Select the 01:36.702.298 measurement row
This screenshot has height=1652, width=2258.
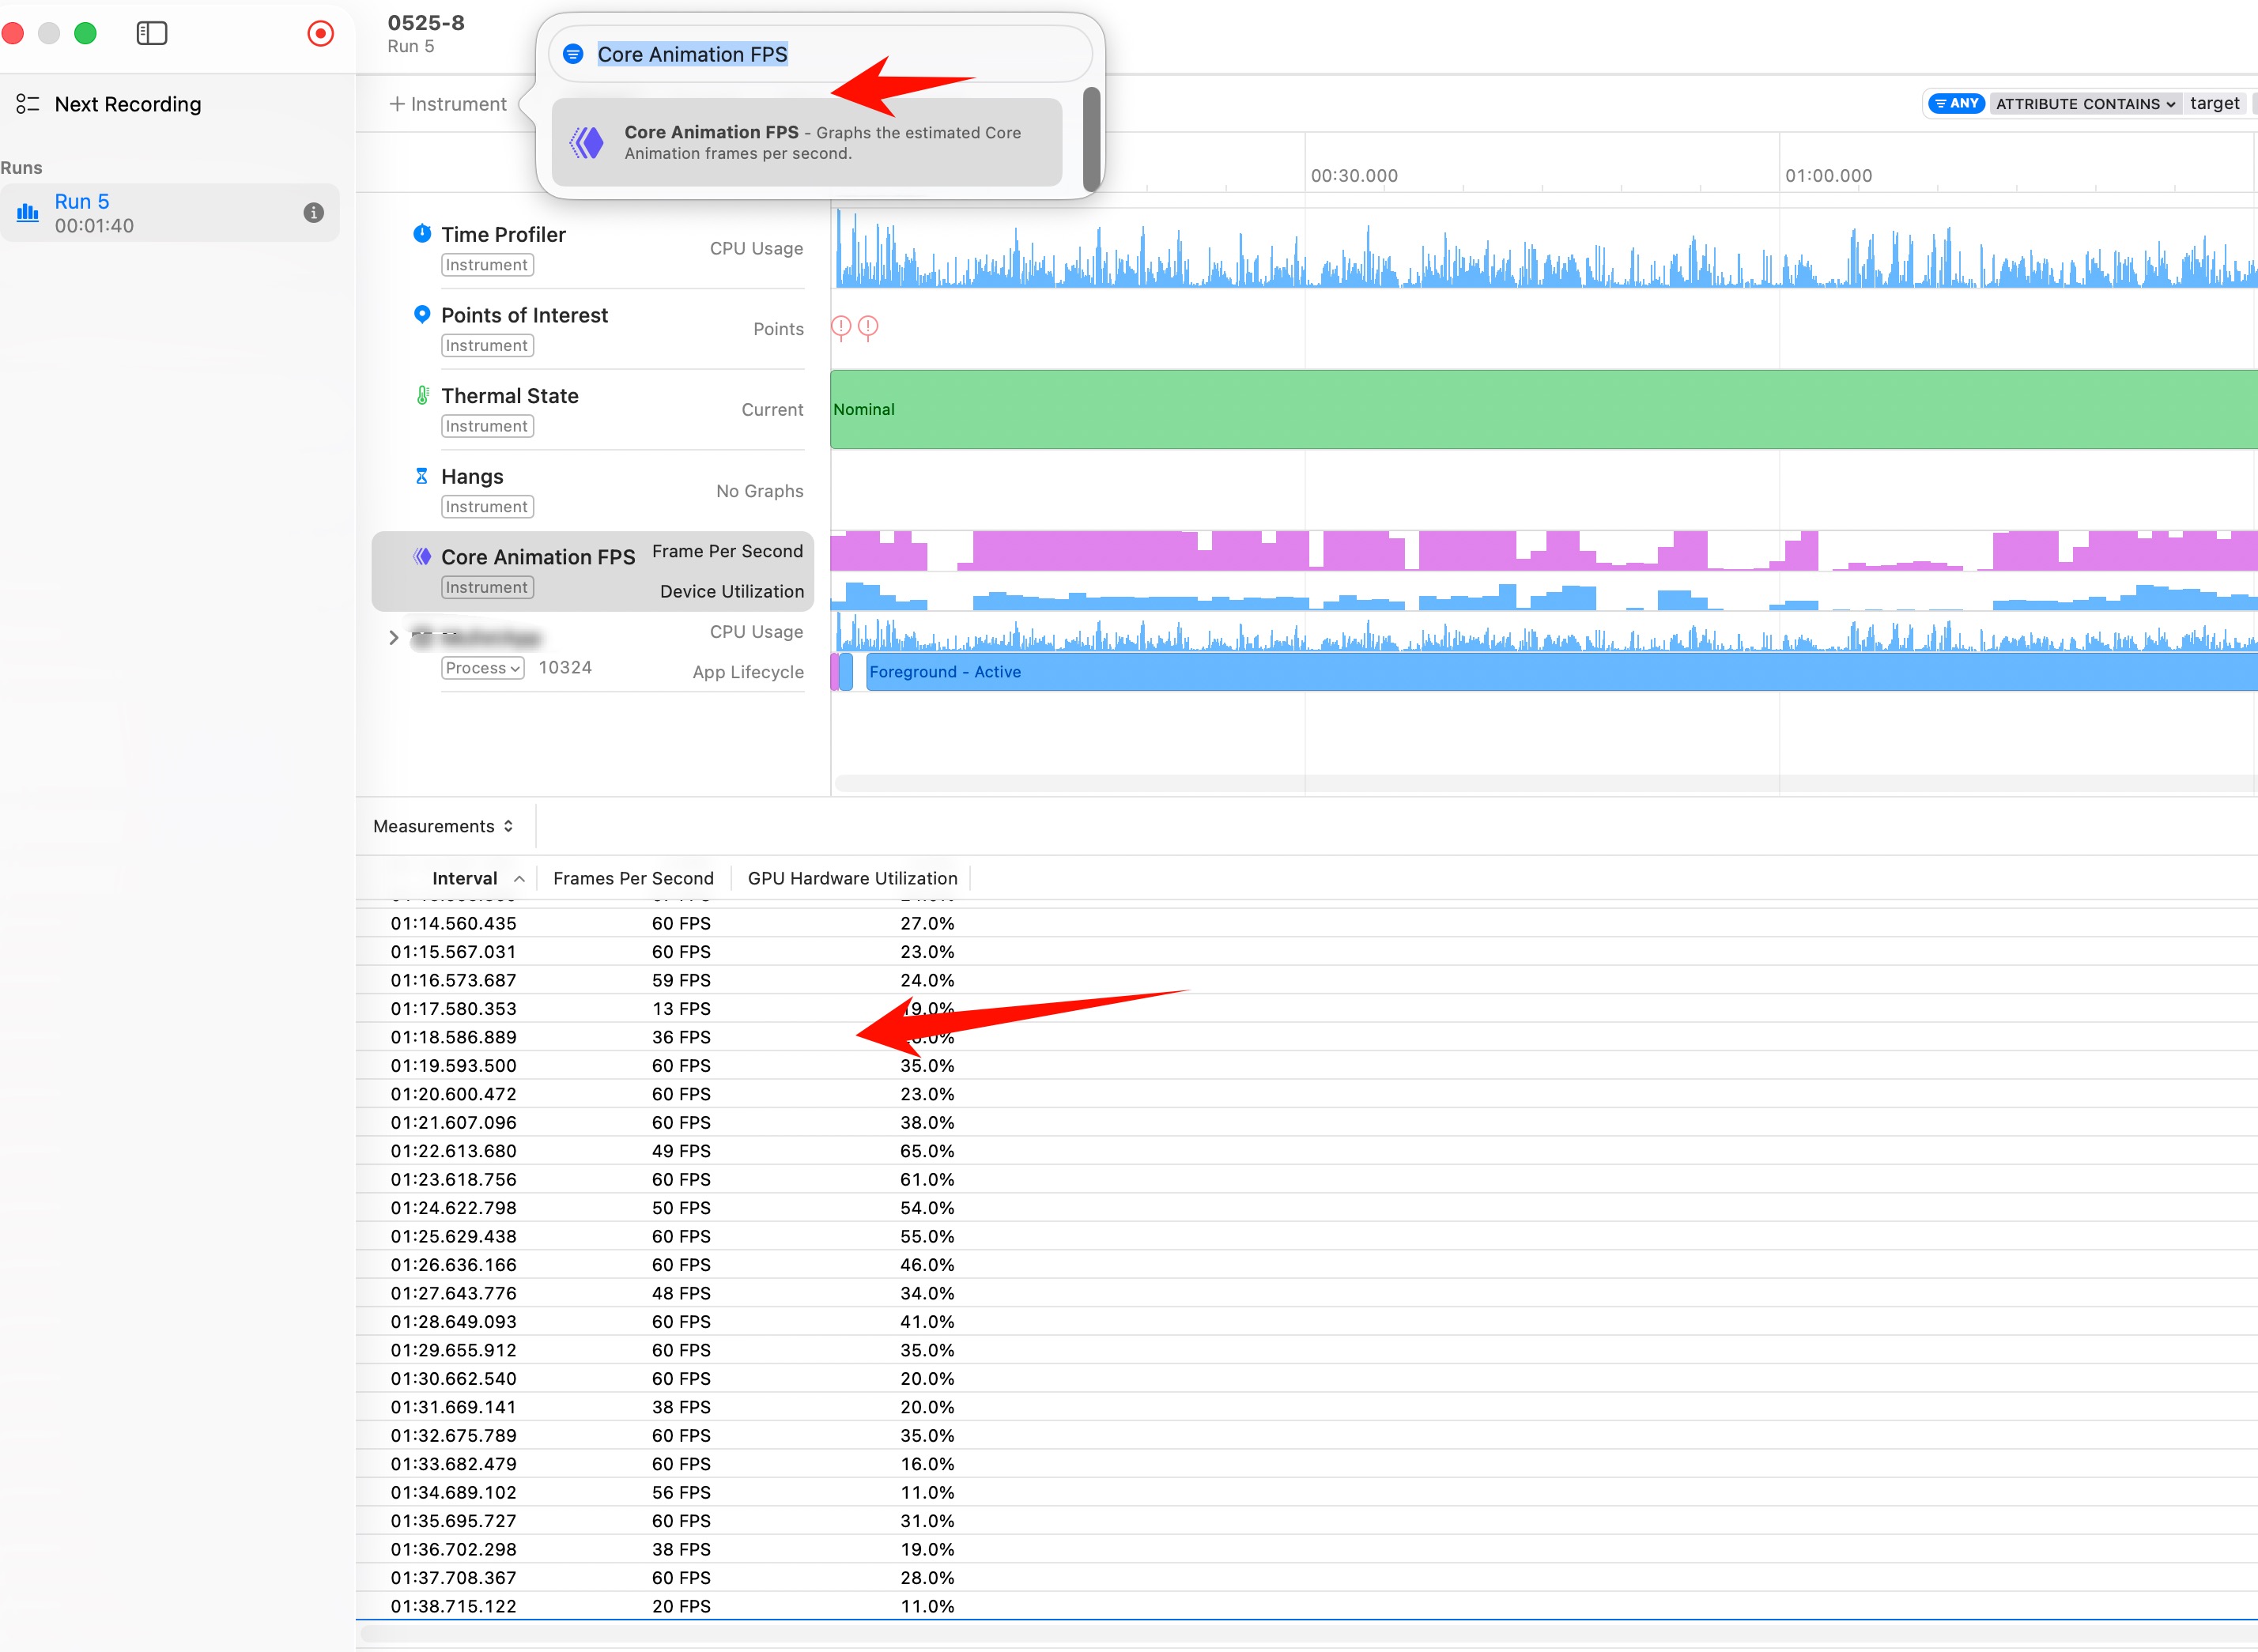pos(1307,1549)
